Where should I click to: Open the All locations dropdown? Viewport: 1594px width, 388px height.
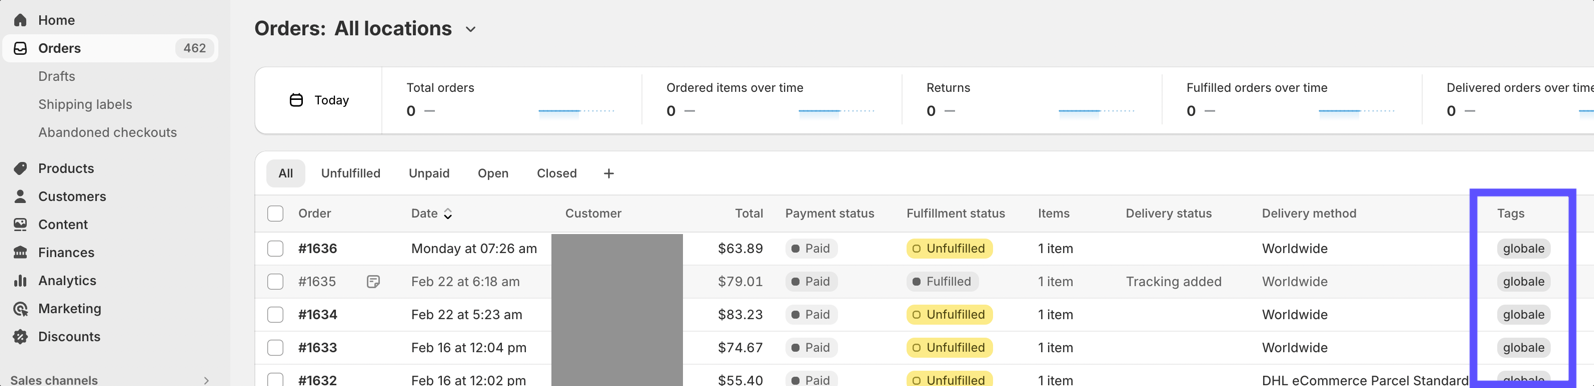(405, 29)
